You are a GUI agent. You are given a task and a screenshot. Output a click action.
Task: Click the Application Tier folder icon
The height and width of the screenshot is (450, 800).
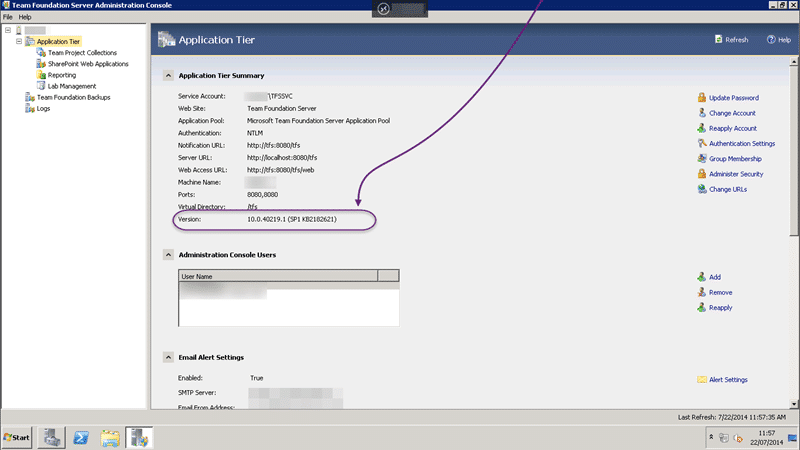click(x=30, y=41)
